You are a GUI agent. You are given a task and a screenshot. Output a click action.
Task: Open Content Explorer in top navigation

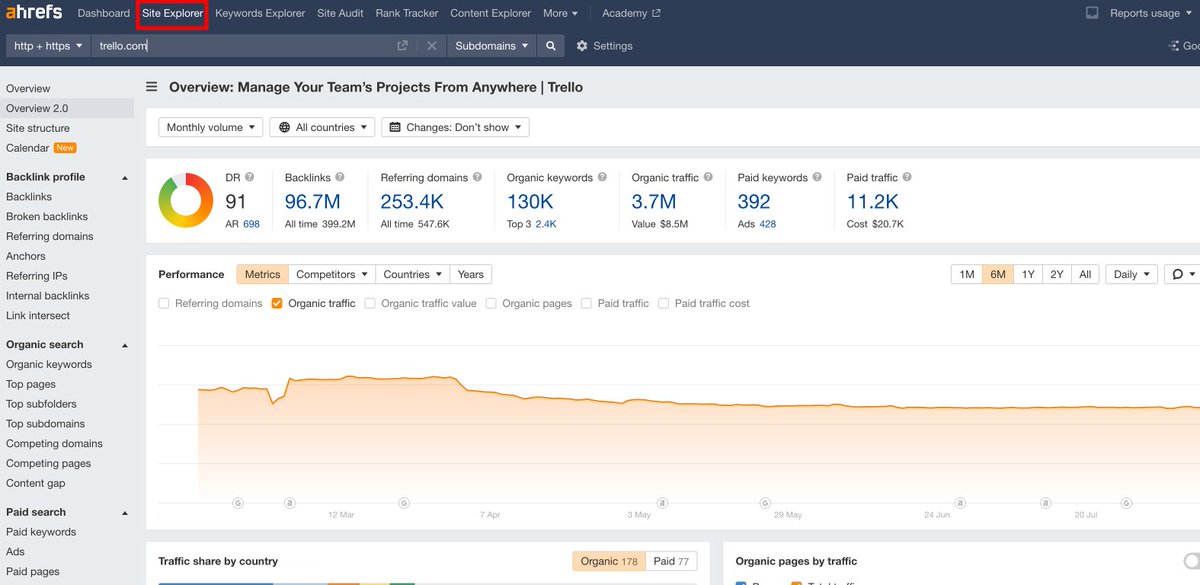click(x=491, y=13)
